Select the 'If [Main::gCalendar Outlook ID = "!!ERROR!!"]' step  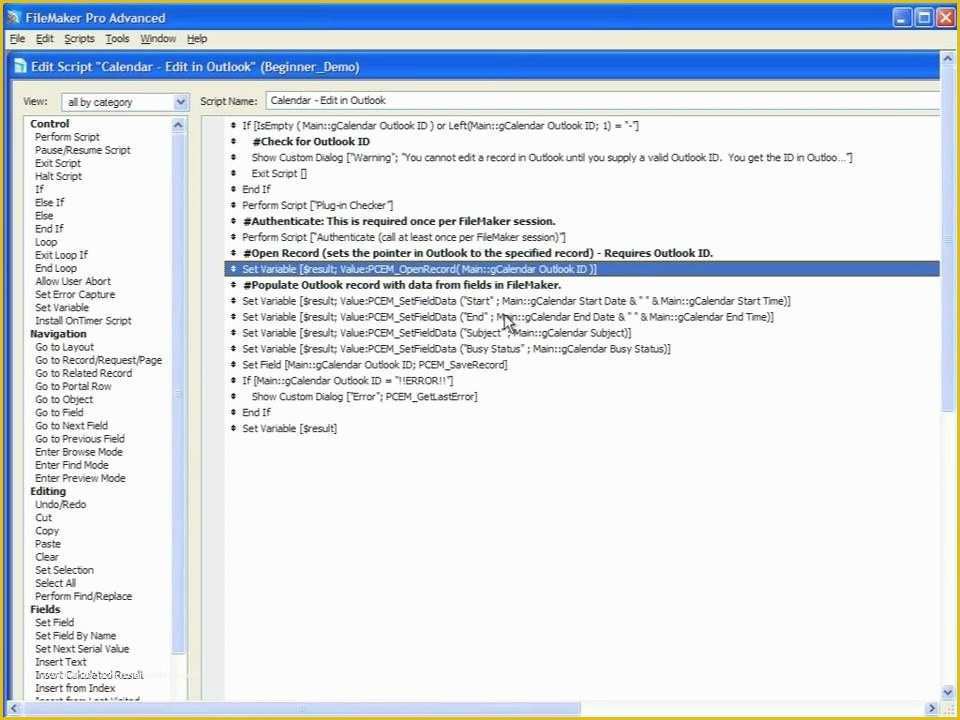point(348,380)
